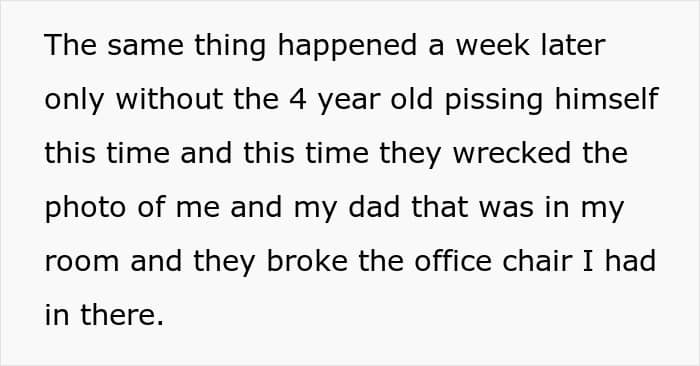The width and height of the screenshot is (700, 366).
Task: Click the word "The" starting the paragraph
Action: 71,45
